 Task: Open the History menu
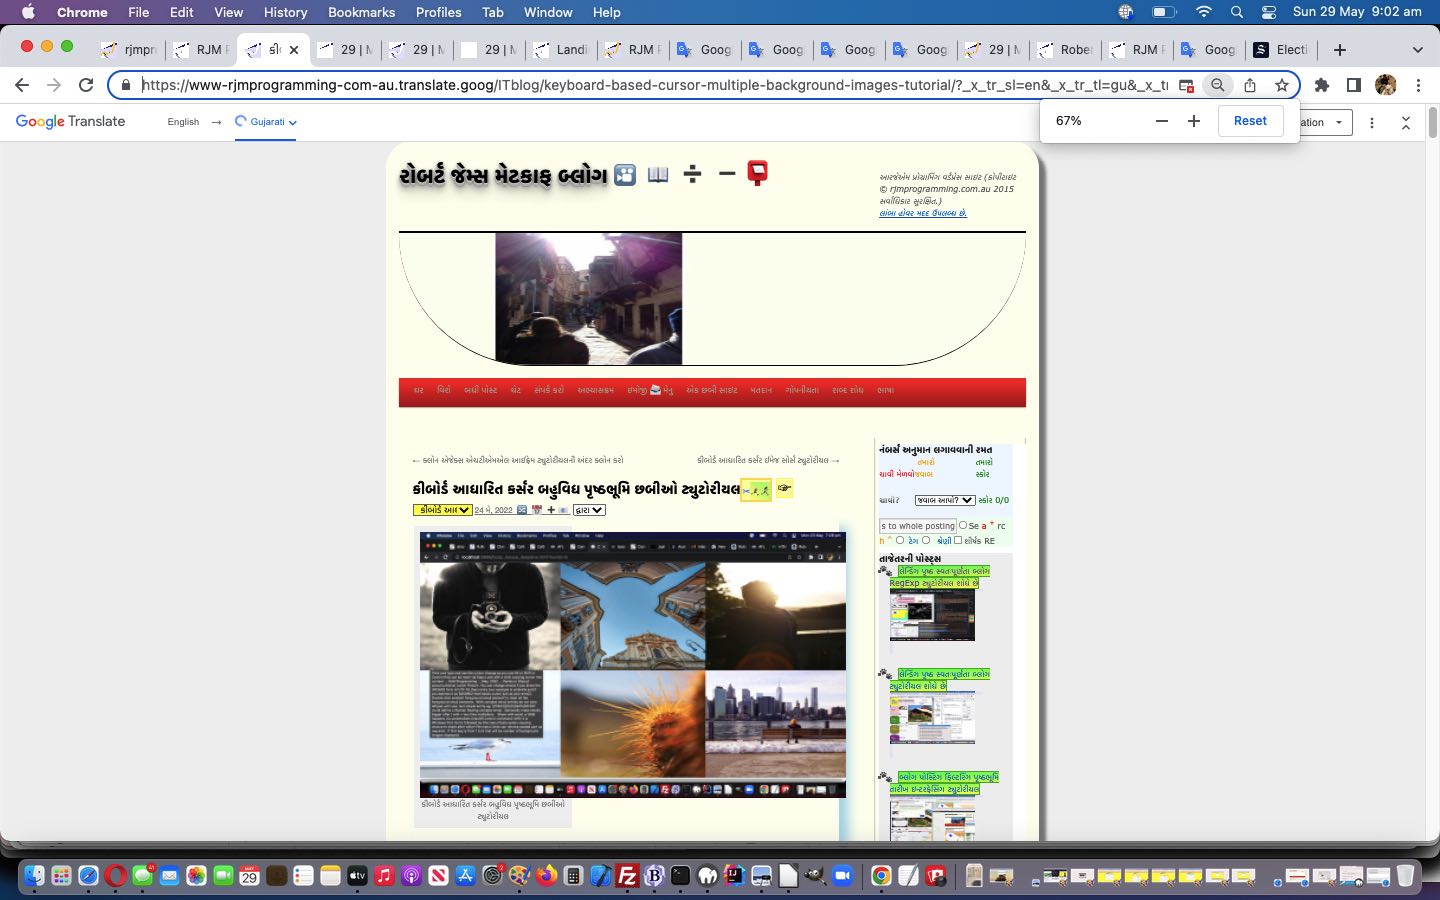point(285,12)
